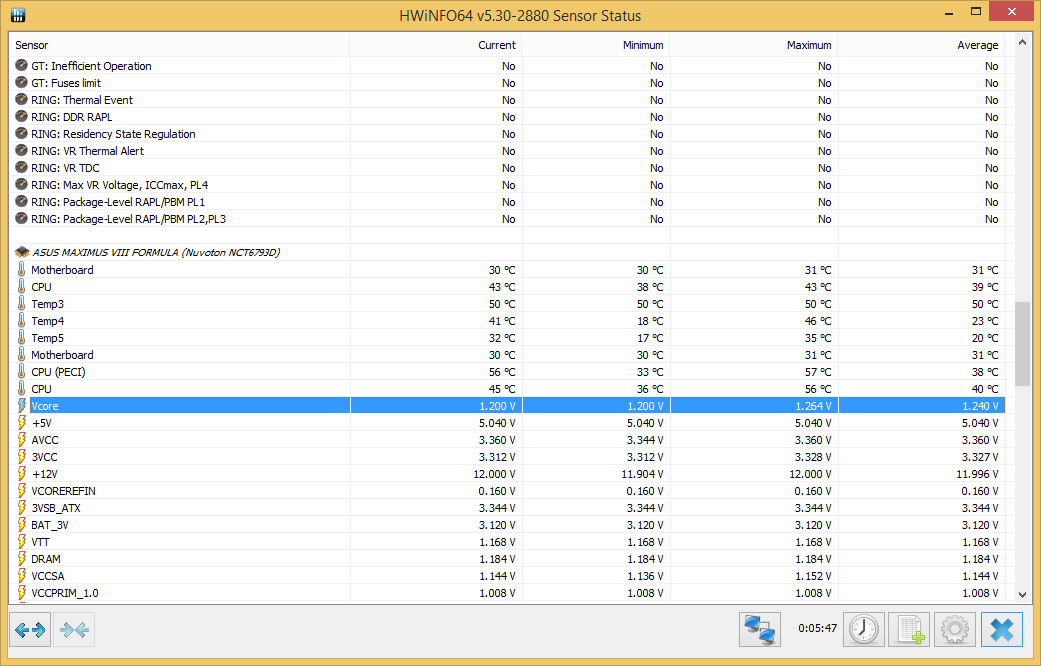Viewport: 1041px width, 666px height.
Task: Click the Maximum column header
Action: tap(754, 45)
